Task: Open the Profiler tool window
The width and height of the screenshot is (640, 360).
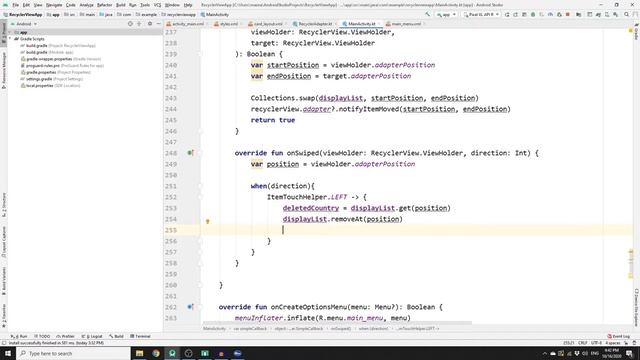Action: point(65,336)
